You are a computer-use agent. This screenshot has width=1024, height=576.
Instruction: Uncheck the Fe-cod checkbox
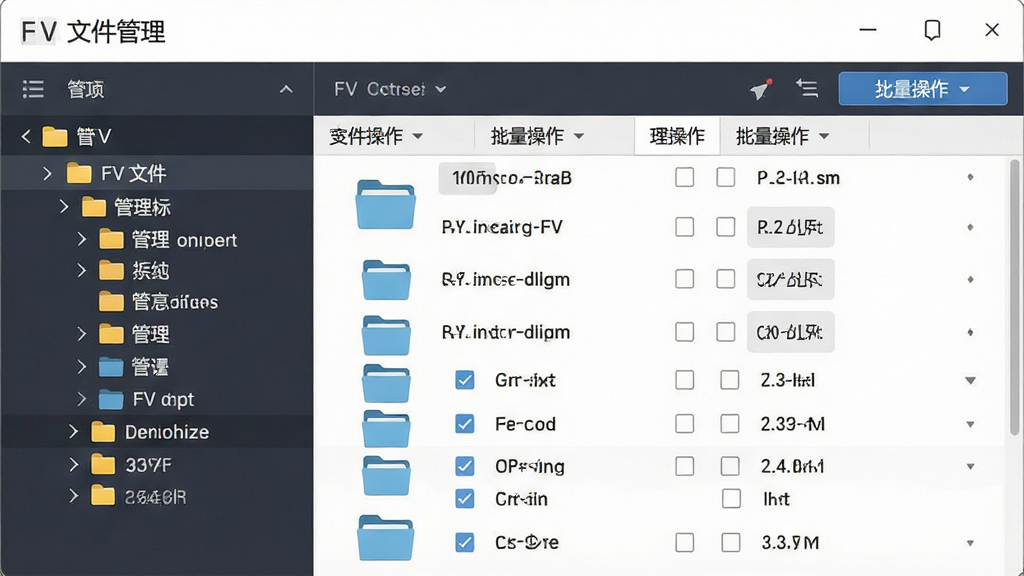point(464,424)
